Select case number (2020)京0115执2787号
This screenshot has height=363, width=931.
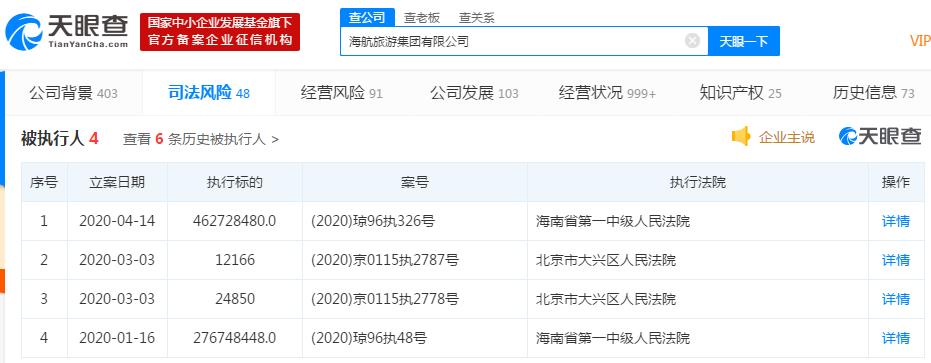384,260
